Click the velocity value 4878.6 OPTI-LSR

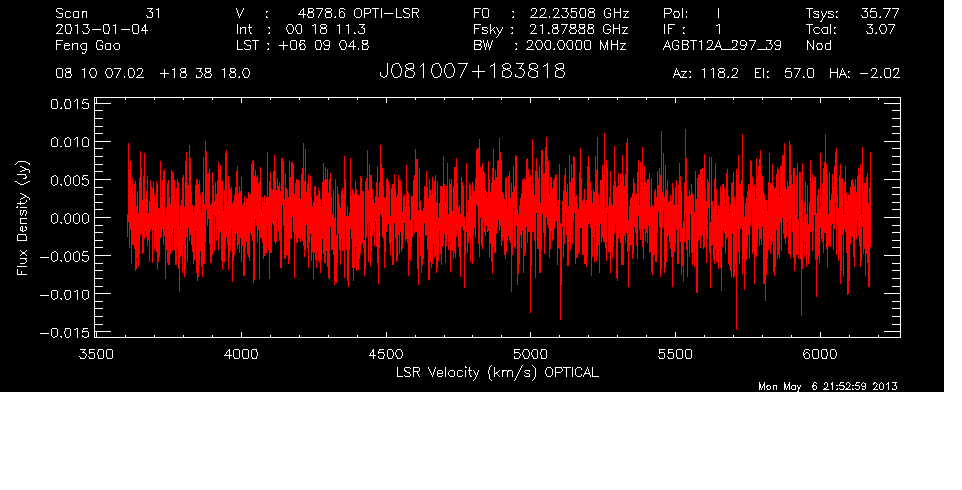pos(358,13)
